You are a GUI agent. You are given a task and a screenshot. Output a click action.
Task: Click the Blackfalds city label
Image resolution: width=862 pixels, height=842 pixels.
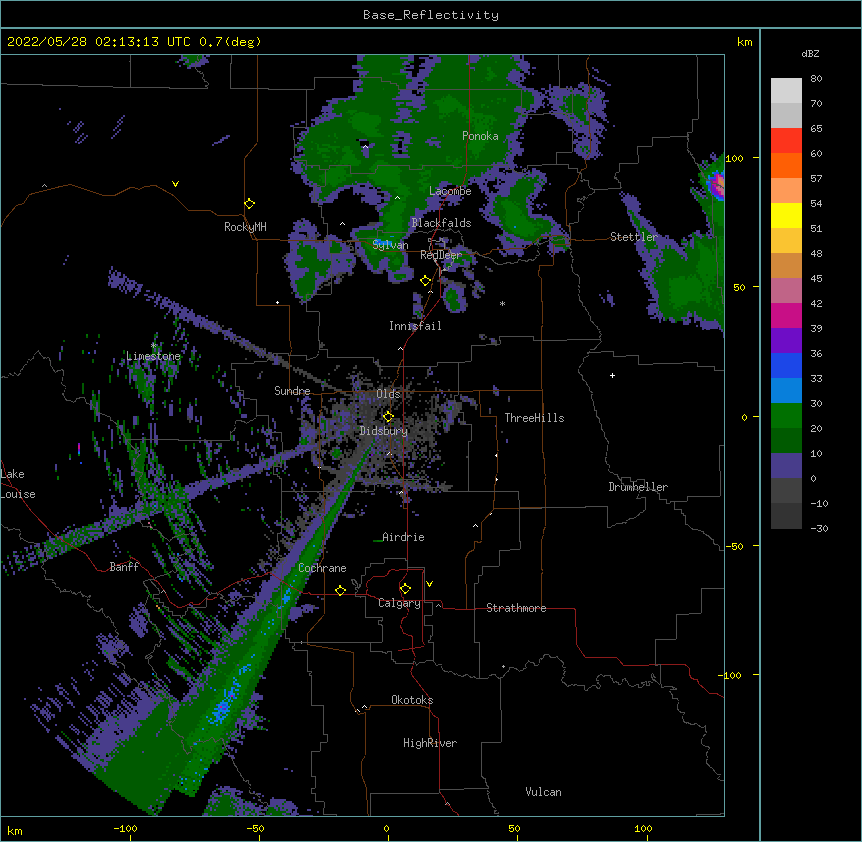(441, 223)
